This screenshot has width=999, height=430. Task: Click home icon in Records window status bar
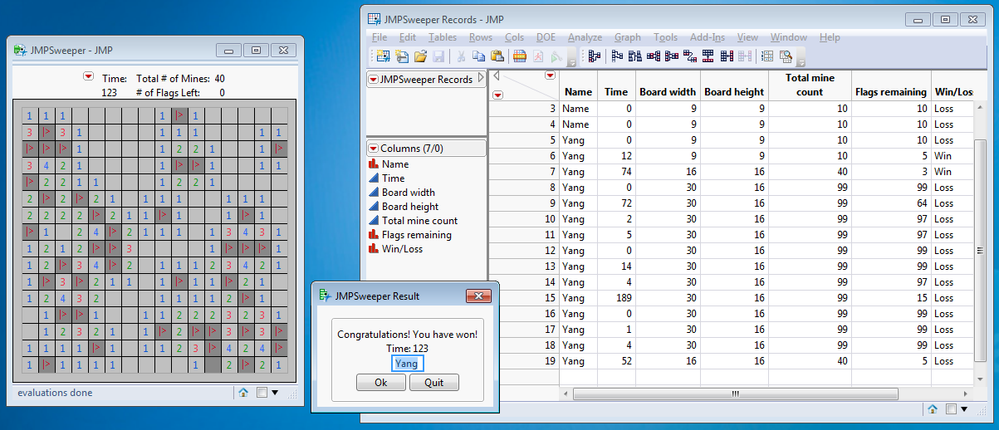pyautogui.click(x=932, y=409)
